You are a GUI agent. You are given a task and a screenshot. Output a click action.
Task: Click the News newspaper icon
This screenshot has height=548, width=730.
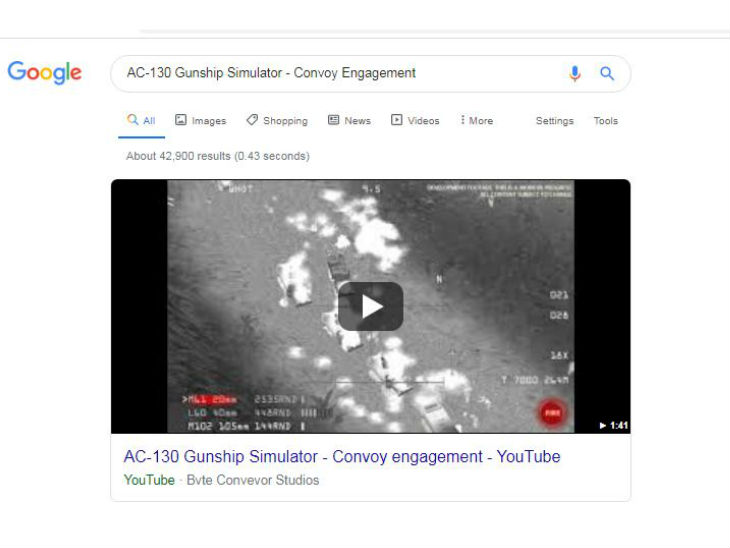pyautogui.click(x=333, y=120)
